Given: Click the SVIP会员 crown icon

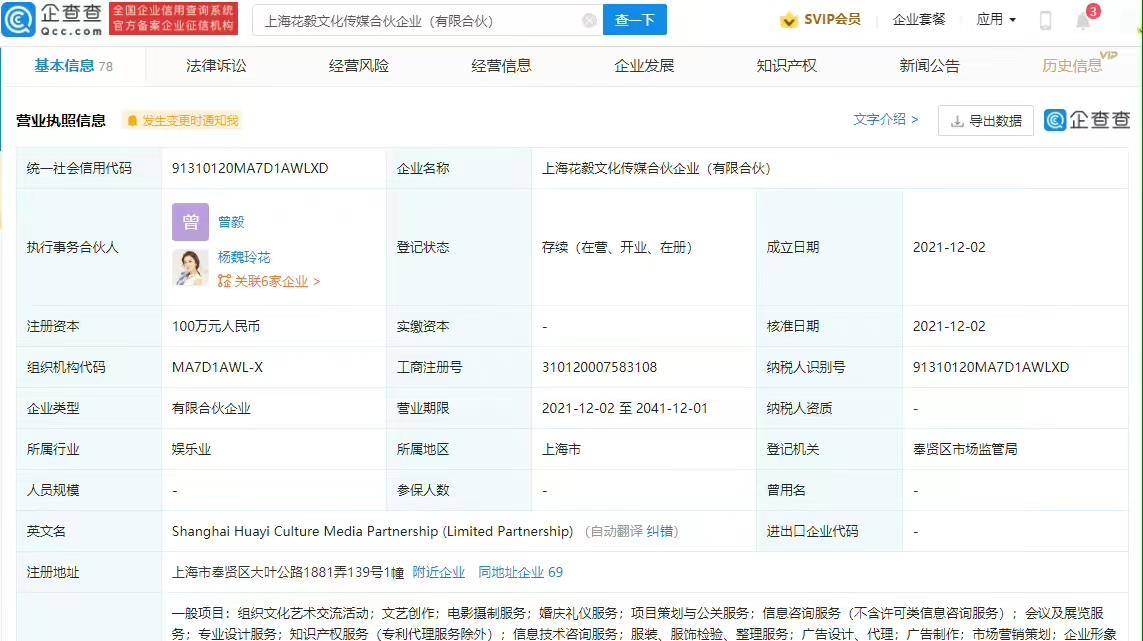Looking at the screenshot, I should 788,20.
